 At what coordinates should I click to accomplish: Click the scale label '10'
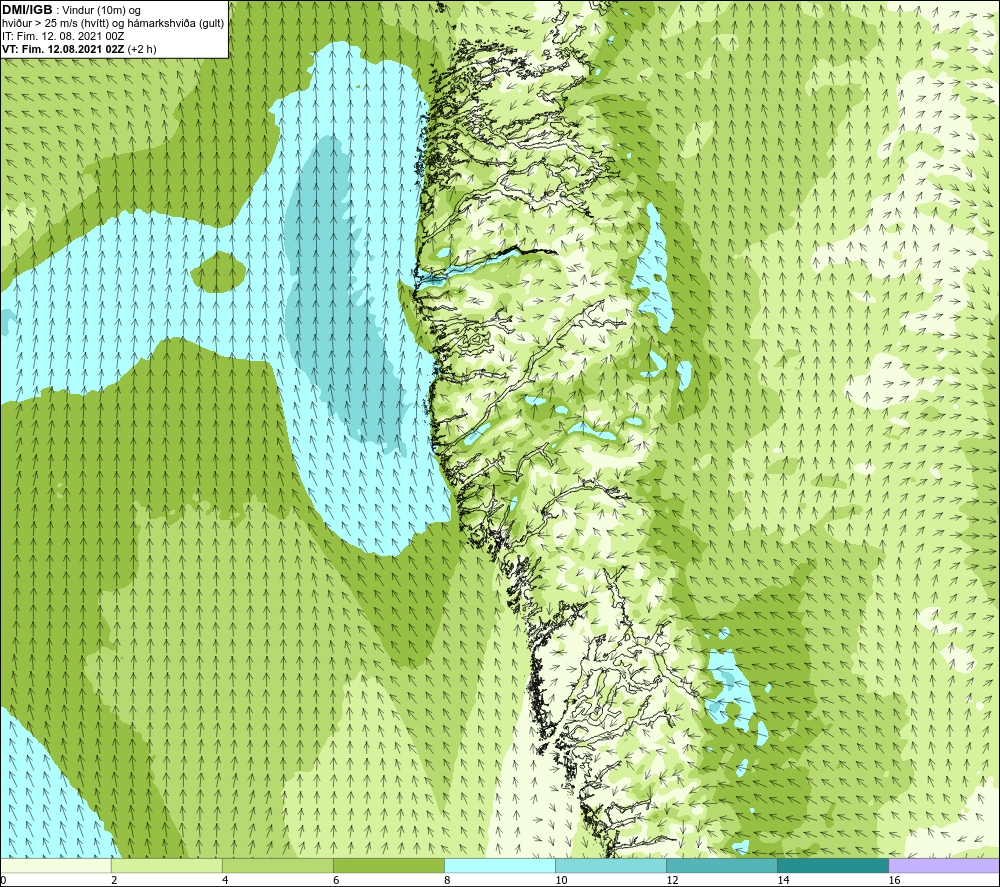(x=561, y=880)
